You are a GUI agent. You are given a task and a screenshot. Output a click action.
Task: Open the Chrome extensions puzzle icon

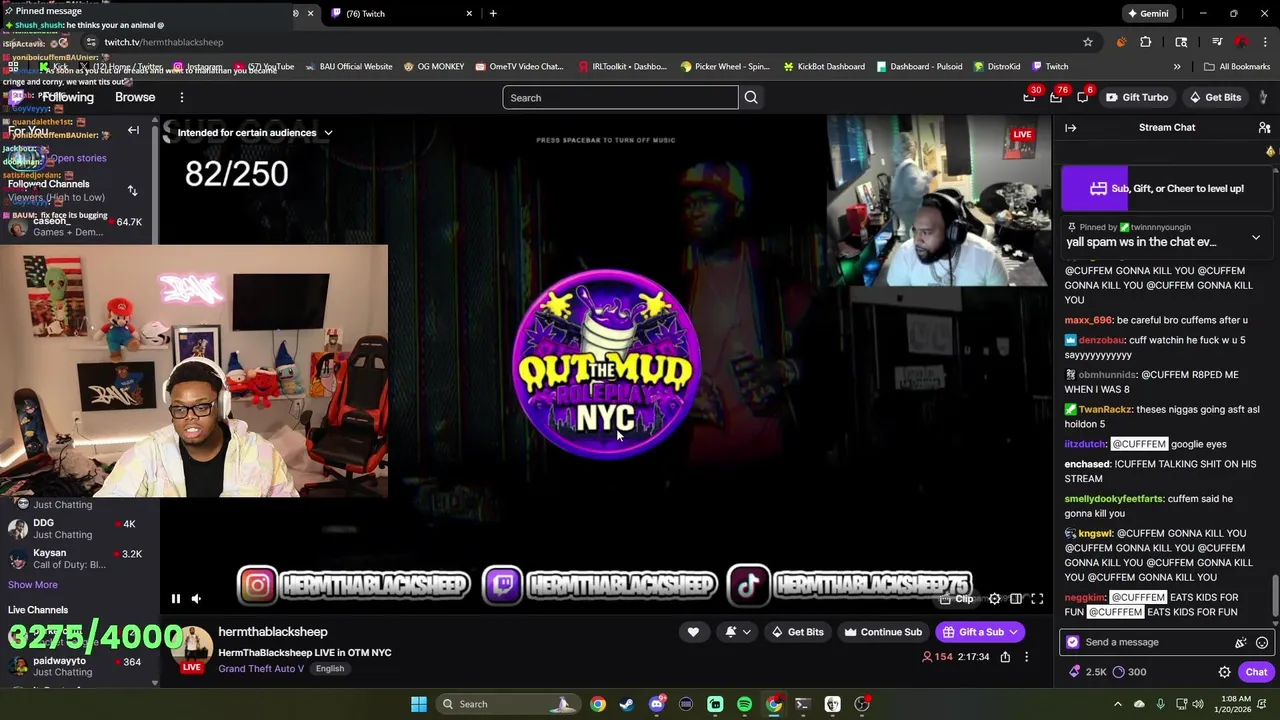point(1146,42)
